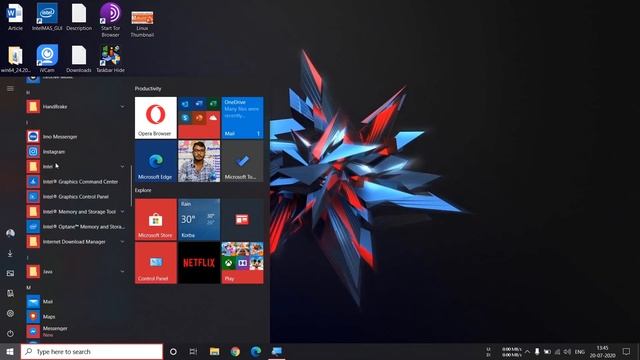Click the Windows Start button
This screenshot has height=360, width=640.
[10, 351]
